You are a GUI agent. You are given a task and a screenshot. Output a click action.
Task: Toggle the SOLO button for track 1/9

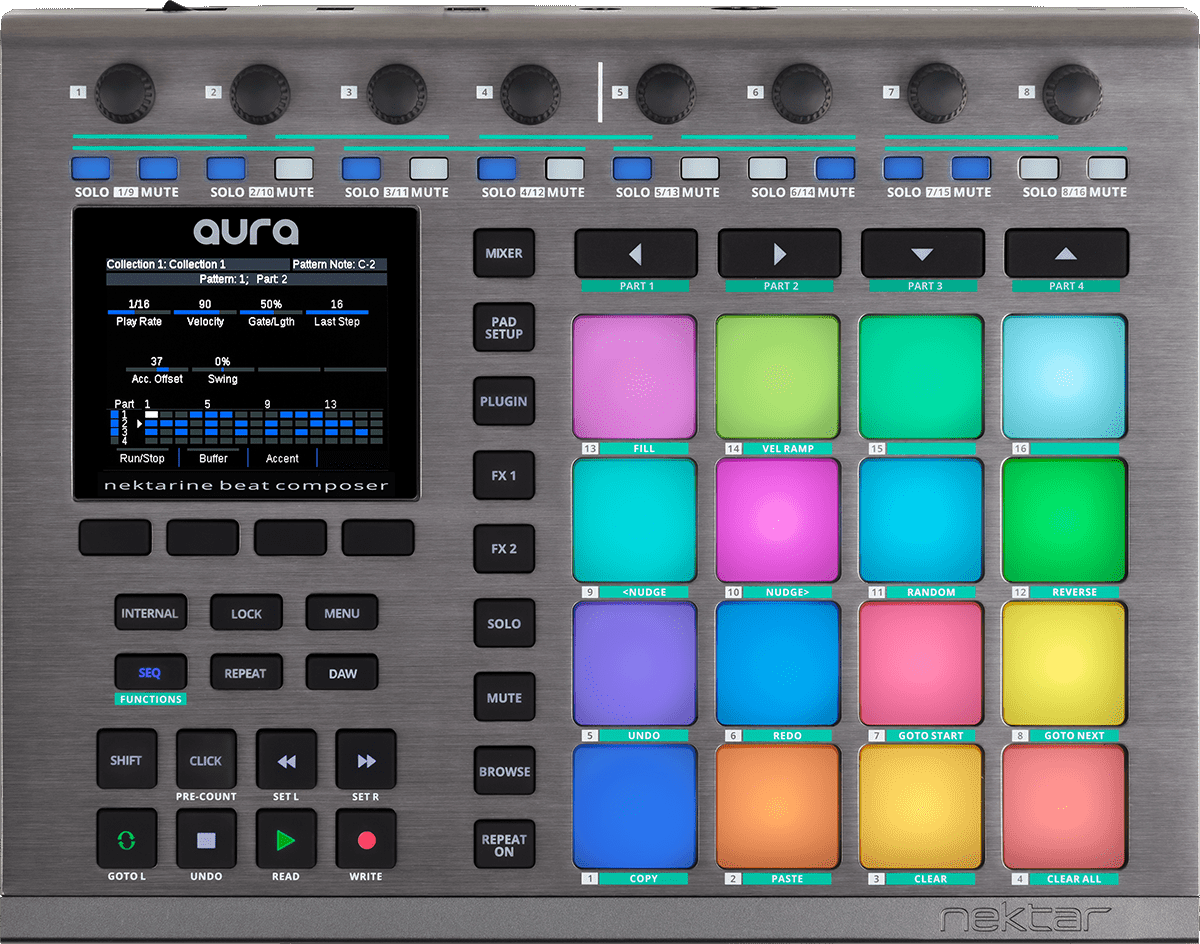tap(90, 168)
